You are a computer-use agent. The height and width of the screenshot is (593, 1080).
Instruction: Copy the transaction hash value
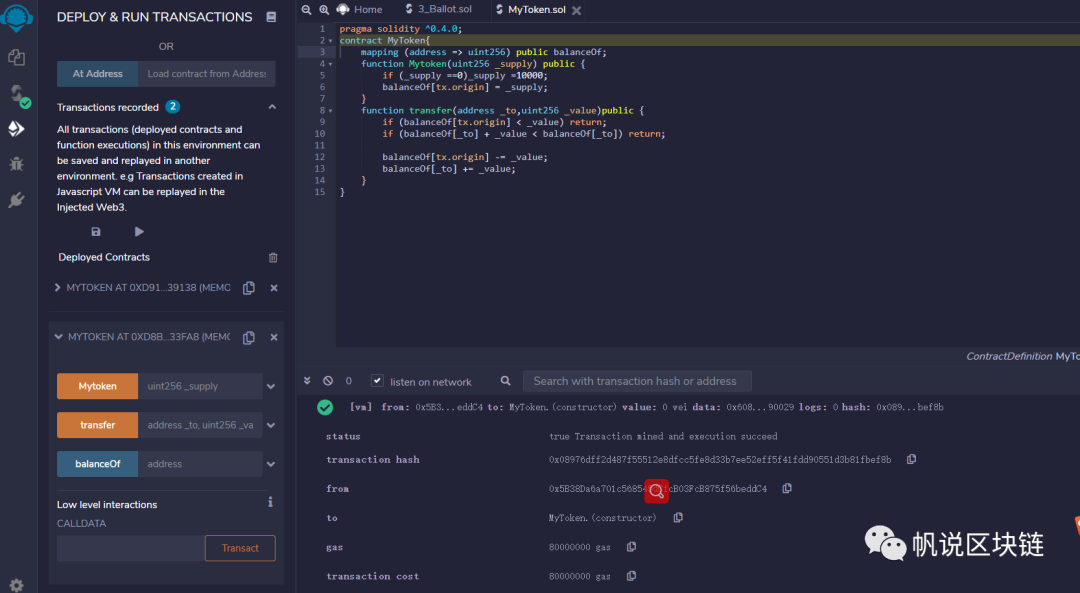coord(911,459)
